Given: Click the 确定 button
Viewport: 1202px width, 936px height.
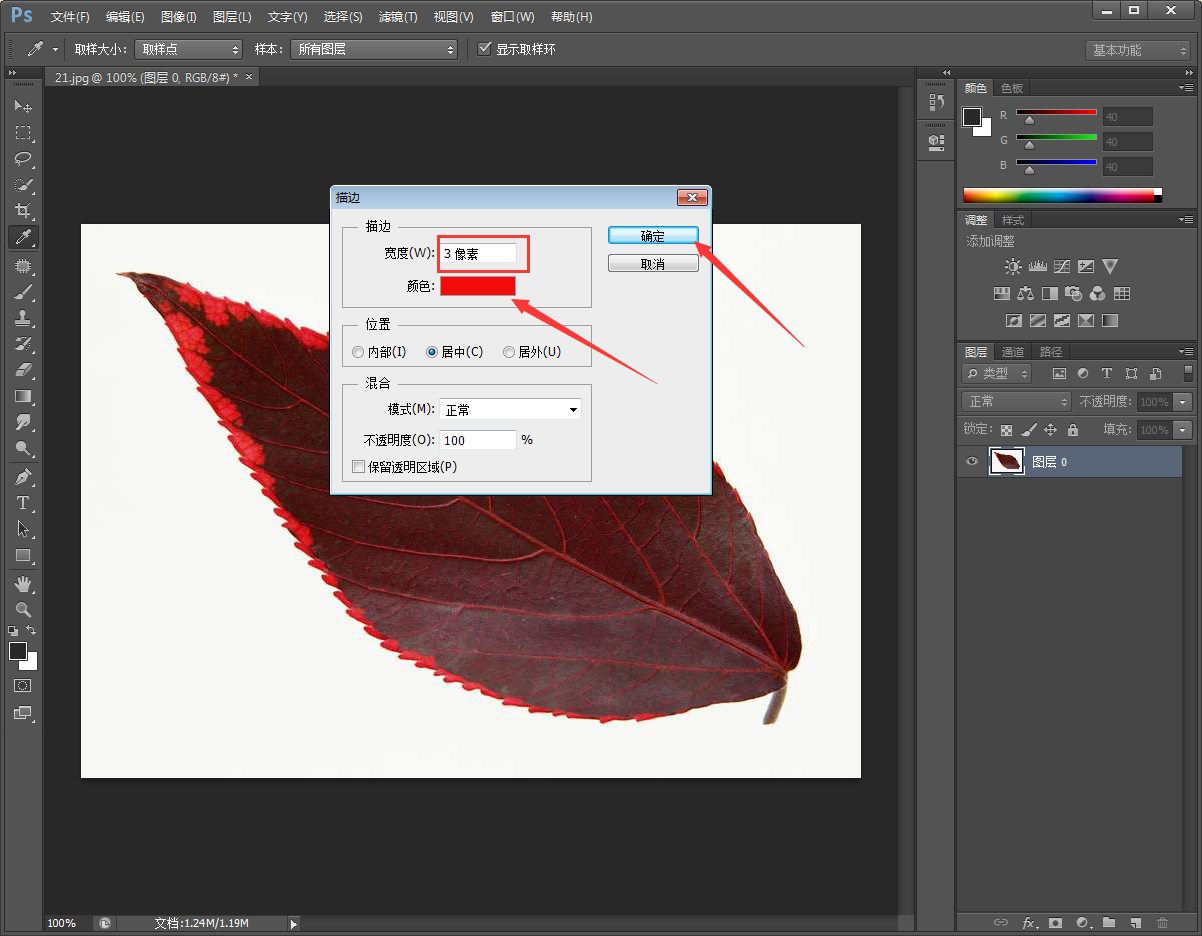Looking at the screenshot, I should point(652,236).
